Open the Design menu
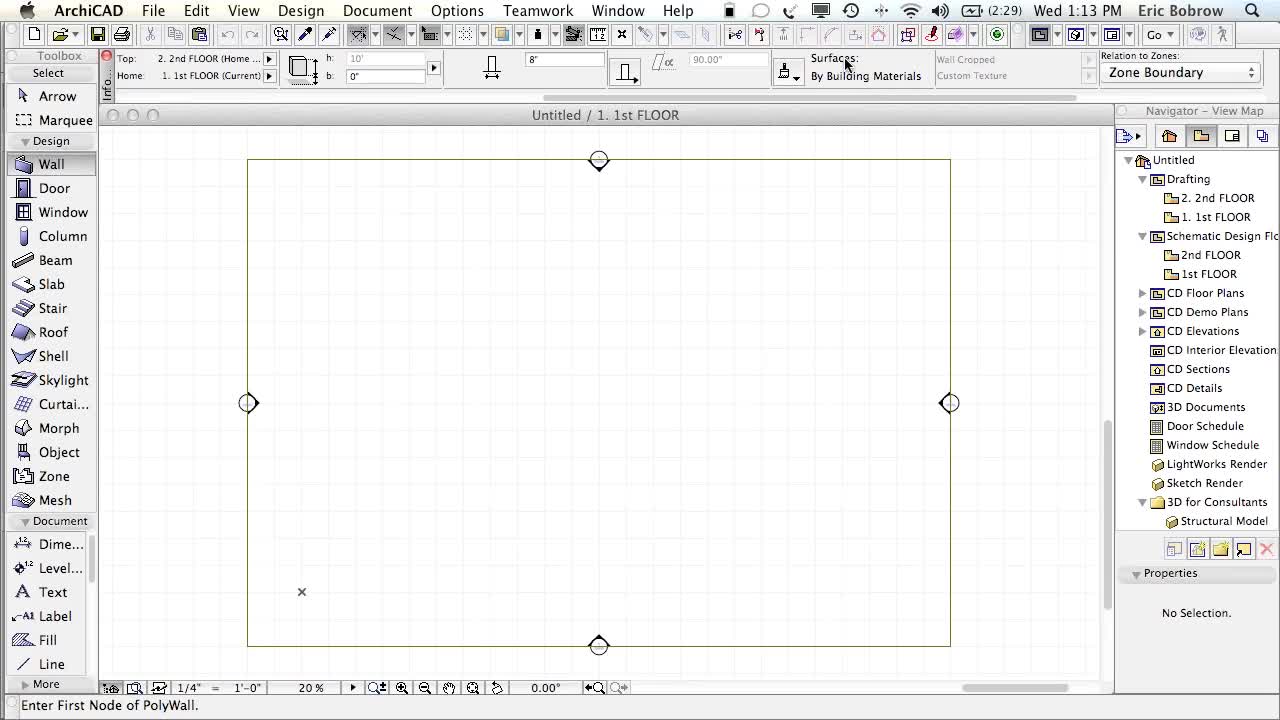The height and width of the screenshot is (720, 1280). (301, 11)
